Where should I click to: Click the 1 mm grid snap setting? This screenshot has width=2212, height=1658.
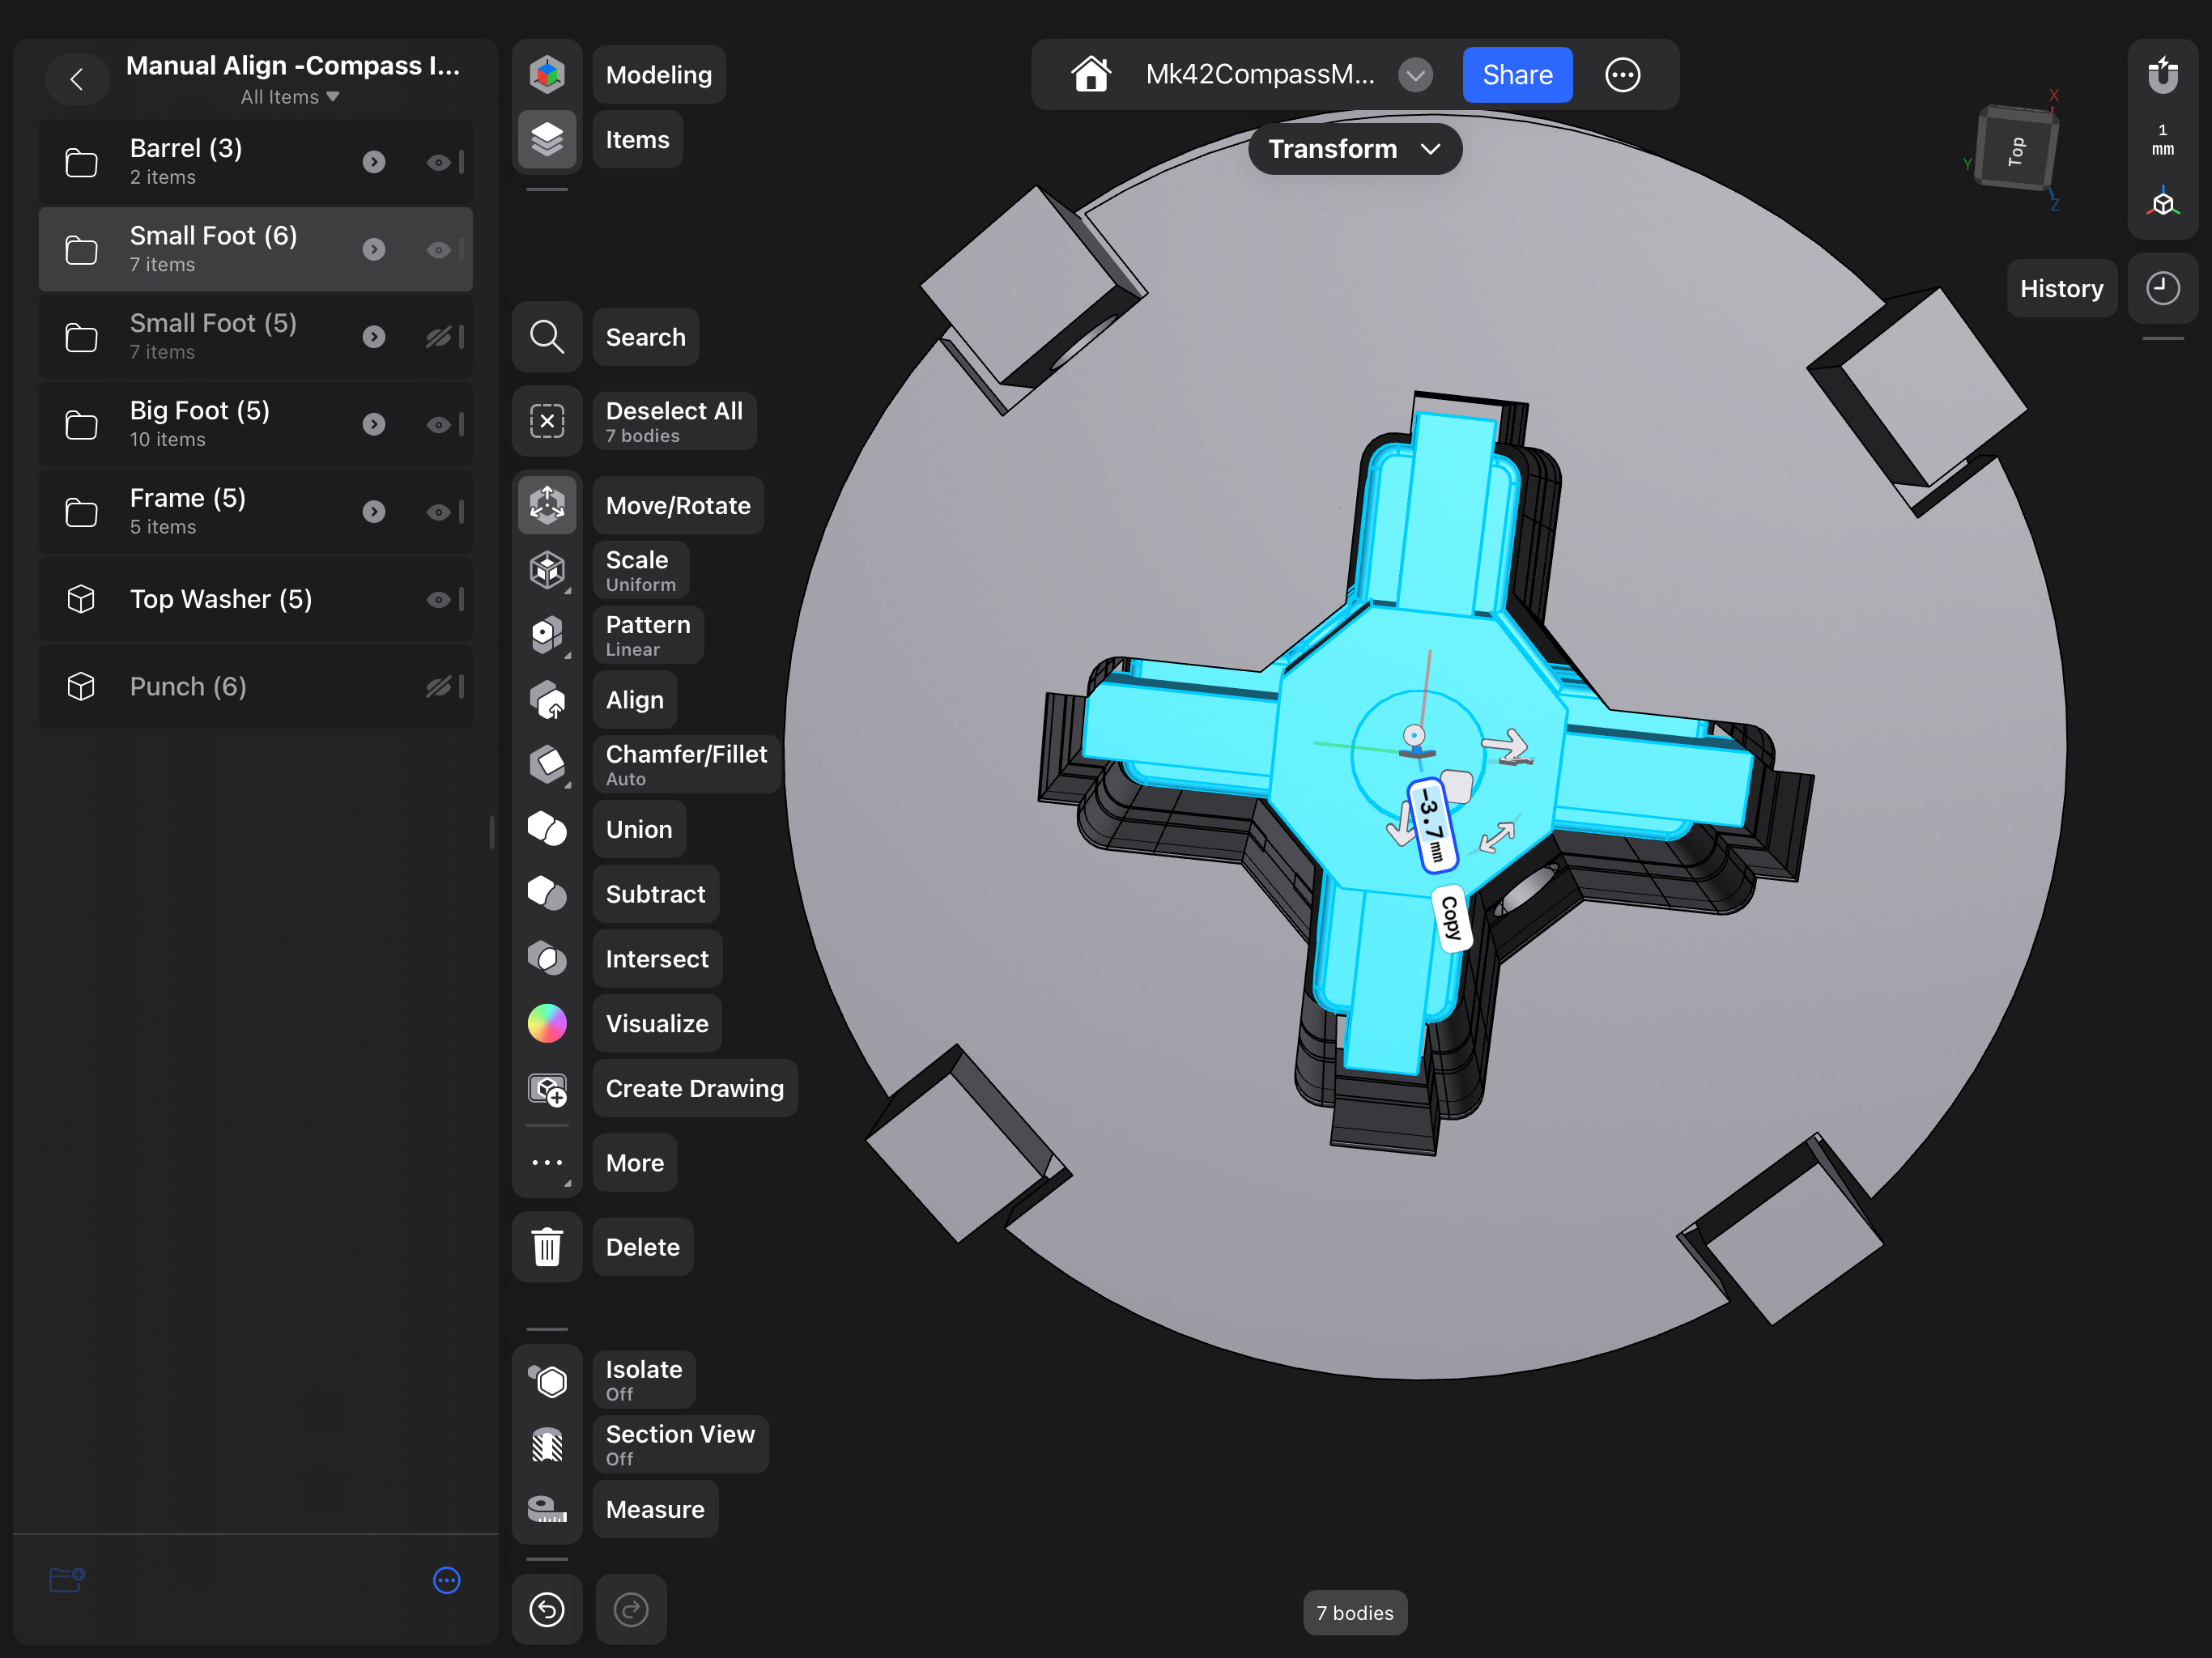click(x=2163, y=140)
